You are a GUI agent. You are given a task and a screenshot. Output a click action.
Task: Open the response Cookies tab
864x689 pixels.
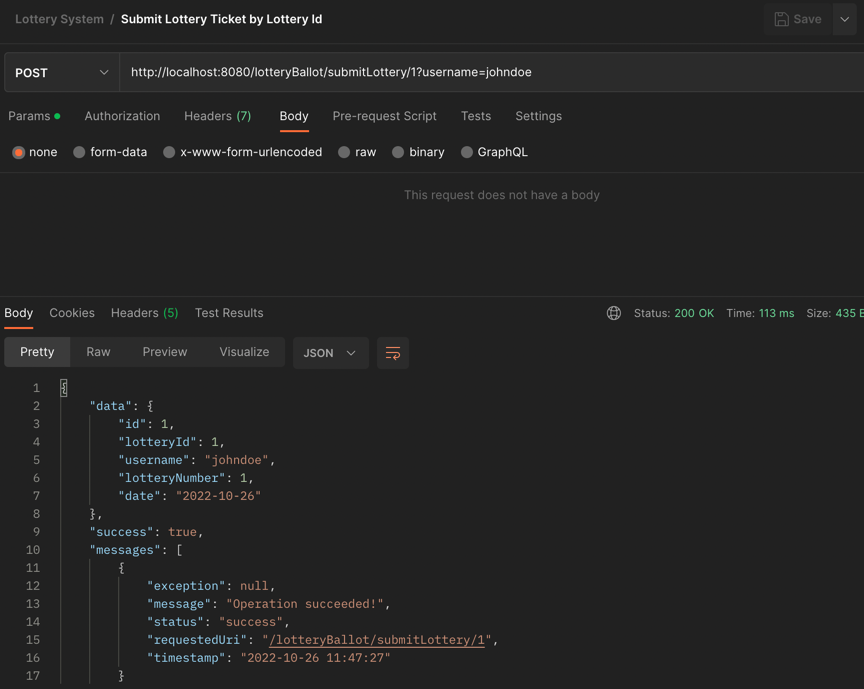click(72, 313)
